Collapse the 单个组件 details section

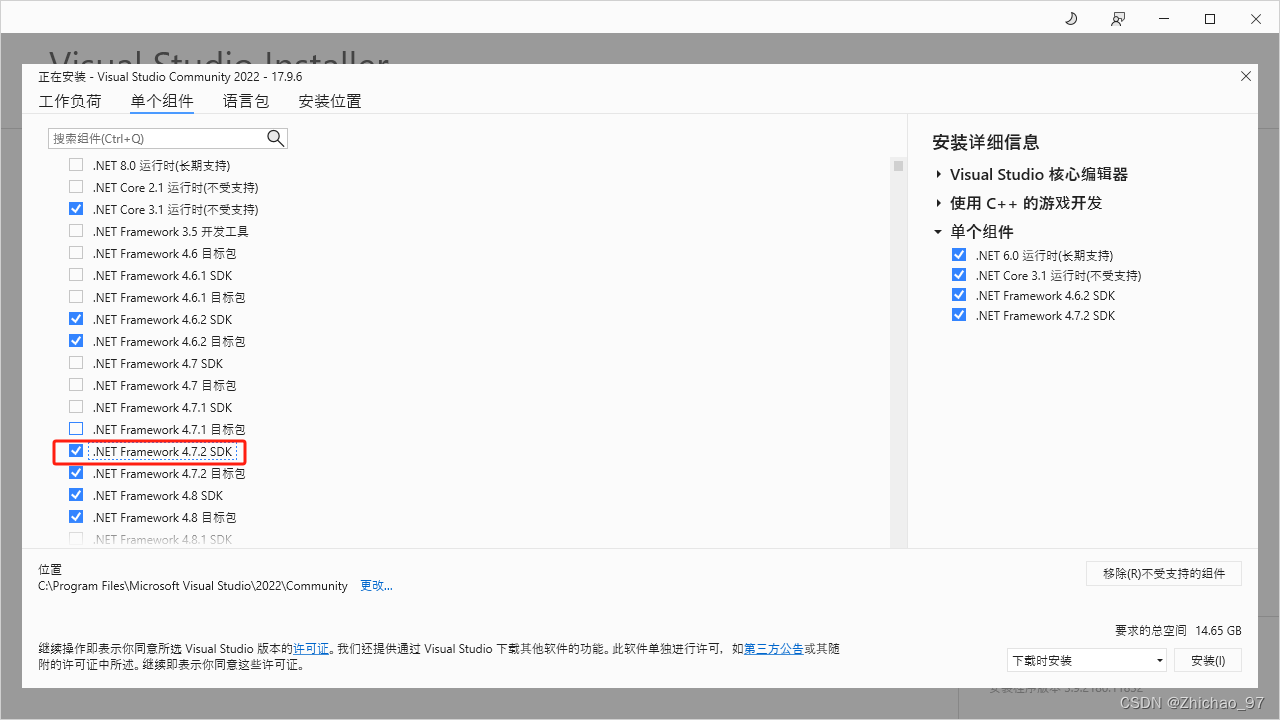pos(939,232)
